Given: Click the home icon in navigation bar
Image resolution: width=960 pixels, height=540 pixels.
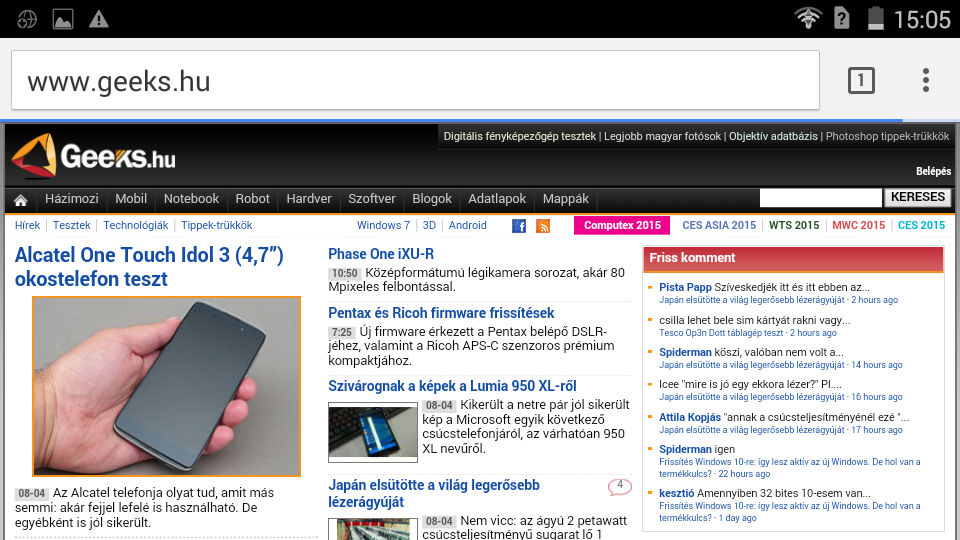Looking at the screenshot, I should tap(20, 200).
